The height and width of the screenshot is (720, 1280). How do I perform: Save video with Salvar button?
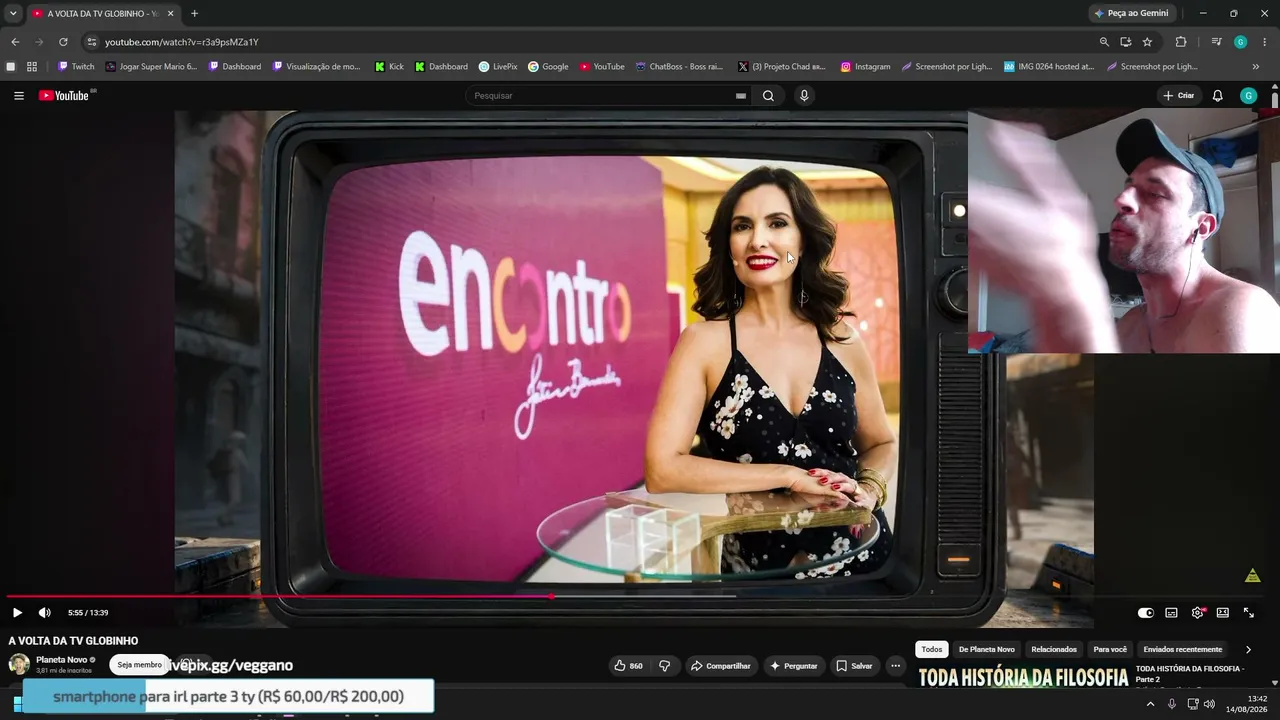854,666
